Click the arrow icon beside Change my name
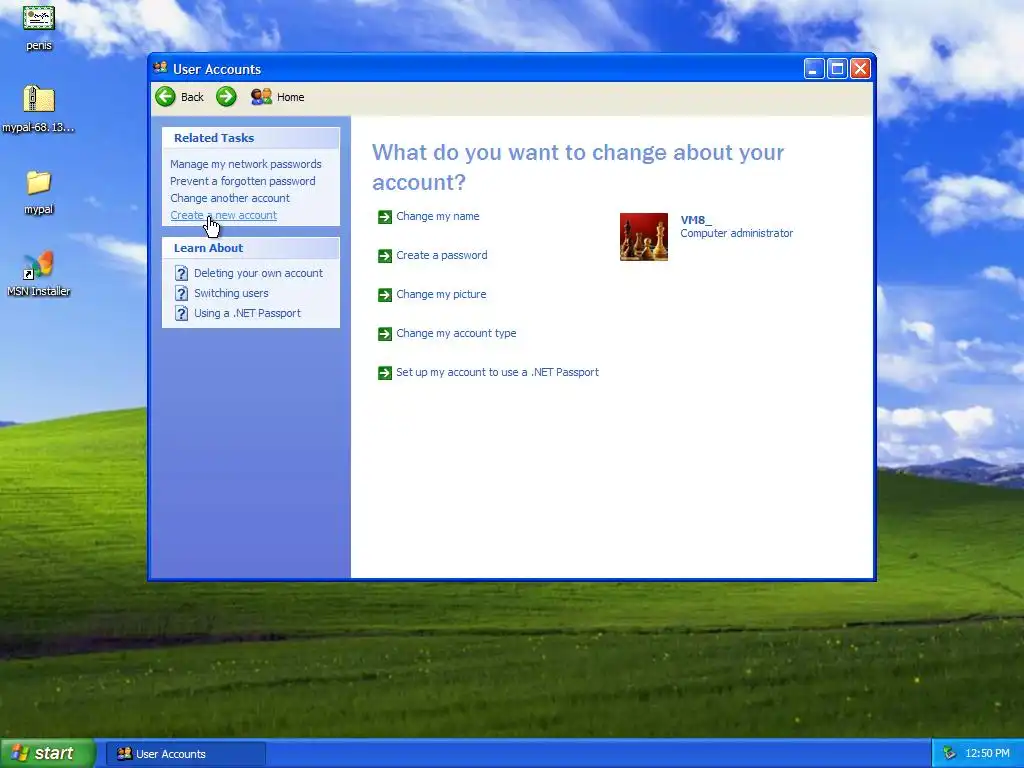Viewport: 1024px width, 768px height. 385,217
